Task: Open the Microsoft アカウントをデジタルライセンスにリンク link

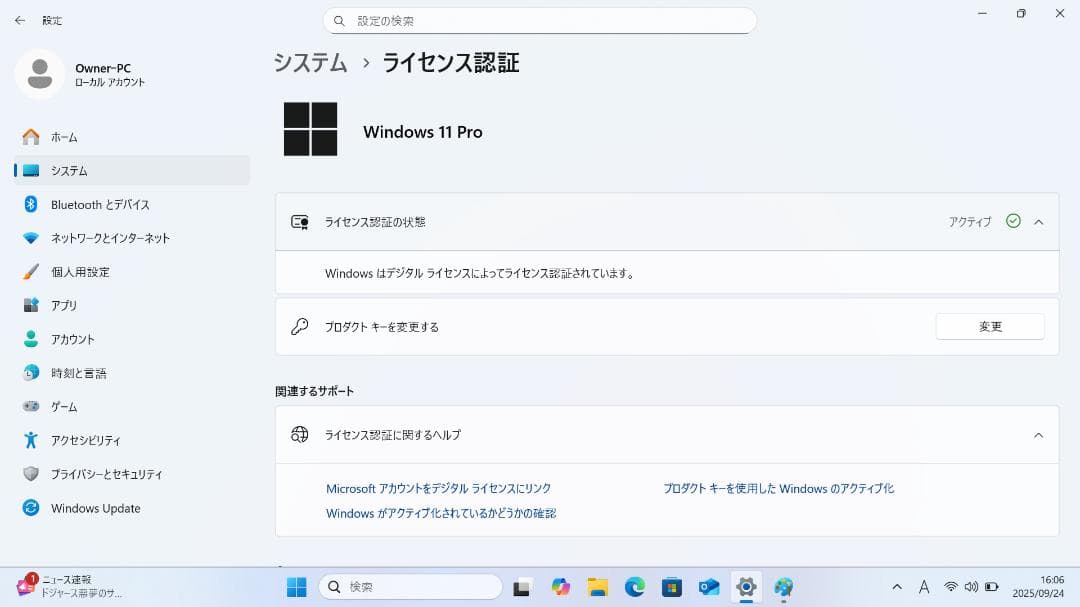Action: [x=437, y=488]
